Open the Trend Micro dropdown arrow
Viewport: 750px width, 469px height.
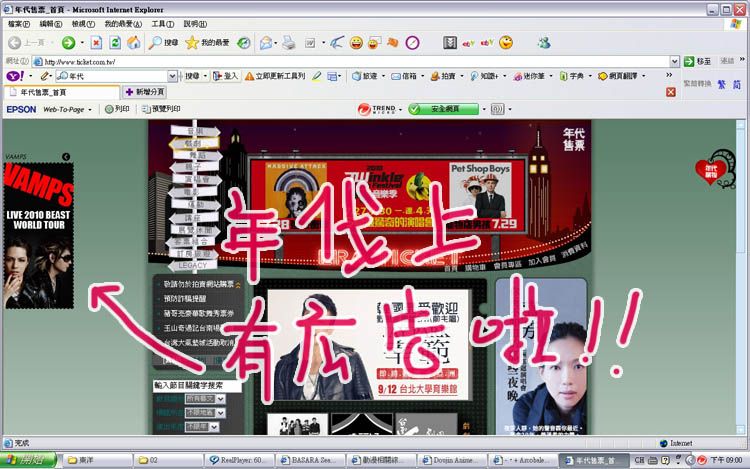(400, 109)
